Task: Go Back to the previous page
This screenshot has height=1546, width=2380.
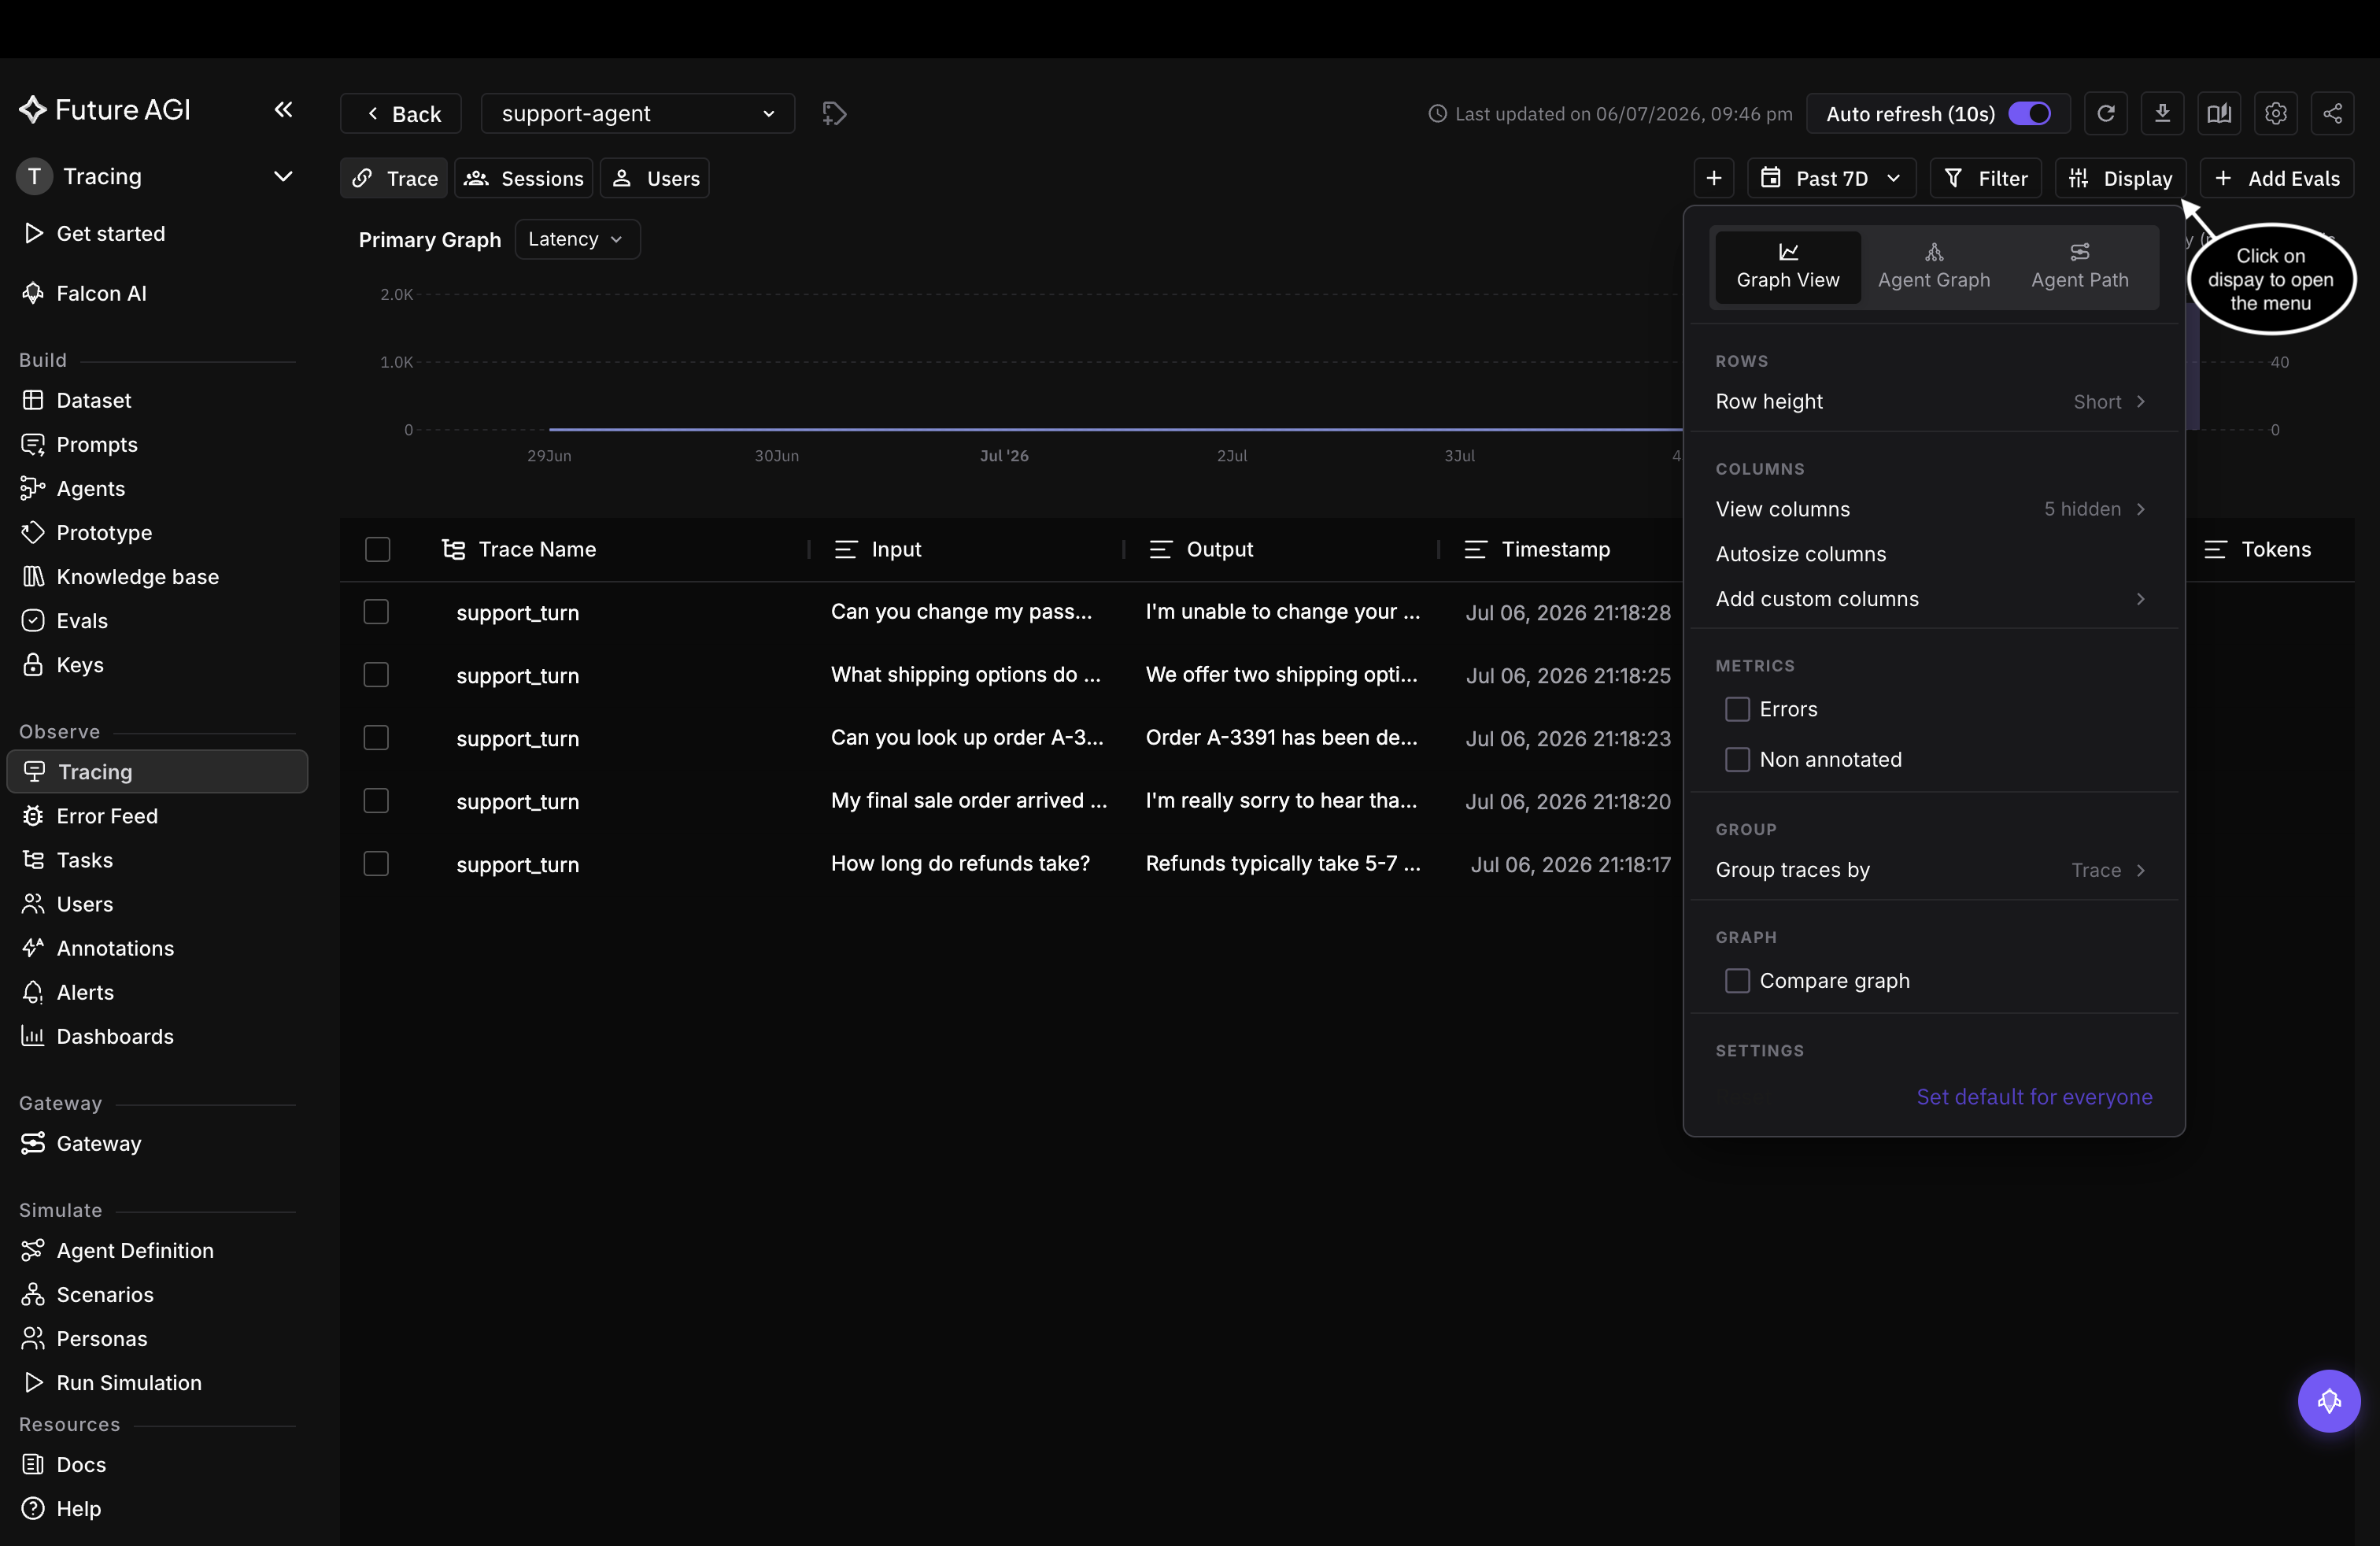Action: (401, 113)
